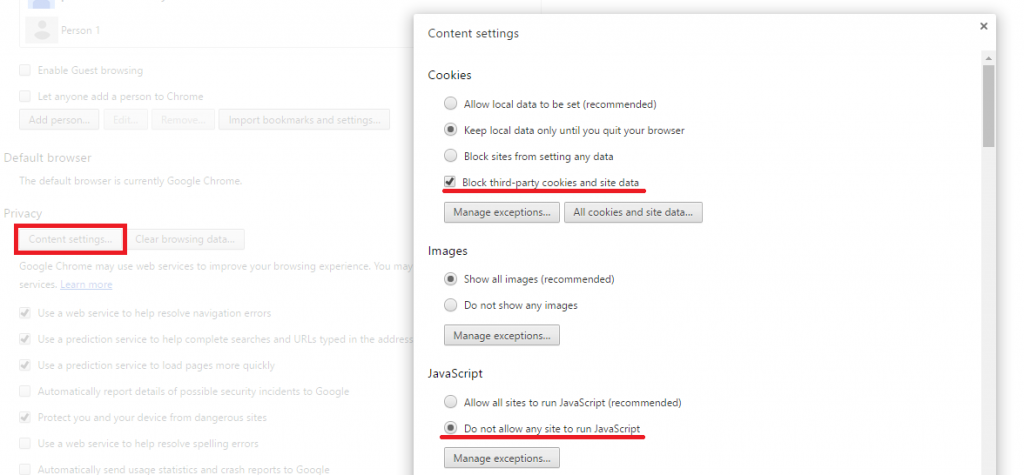Enable Guest browsing checkbox
1024x475 pixels.
click(x=25, y=70)
